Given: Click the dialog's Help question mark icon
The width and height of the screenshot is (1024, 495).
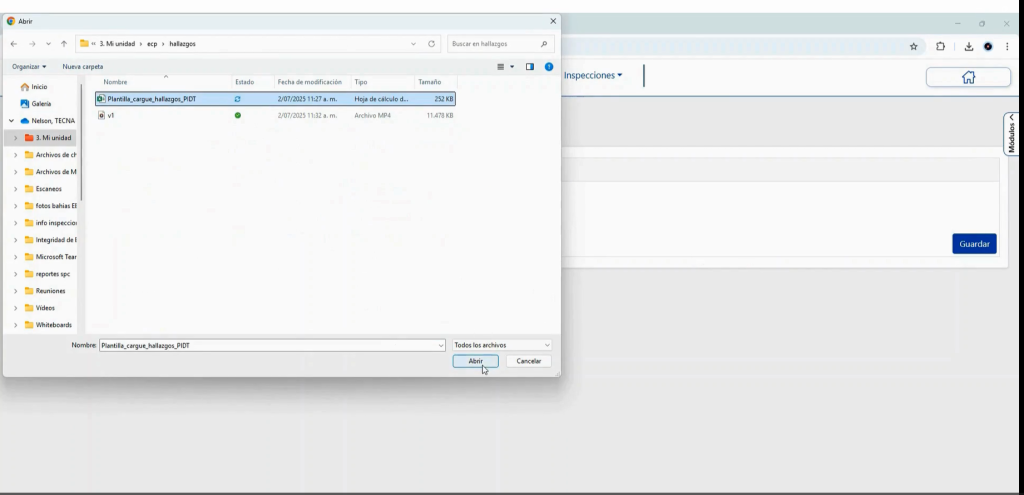Looking at the screenshot, I should [549, 66].
